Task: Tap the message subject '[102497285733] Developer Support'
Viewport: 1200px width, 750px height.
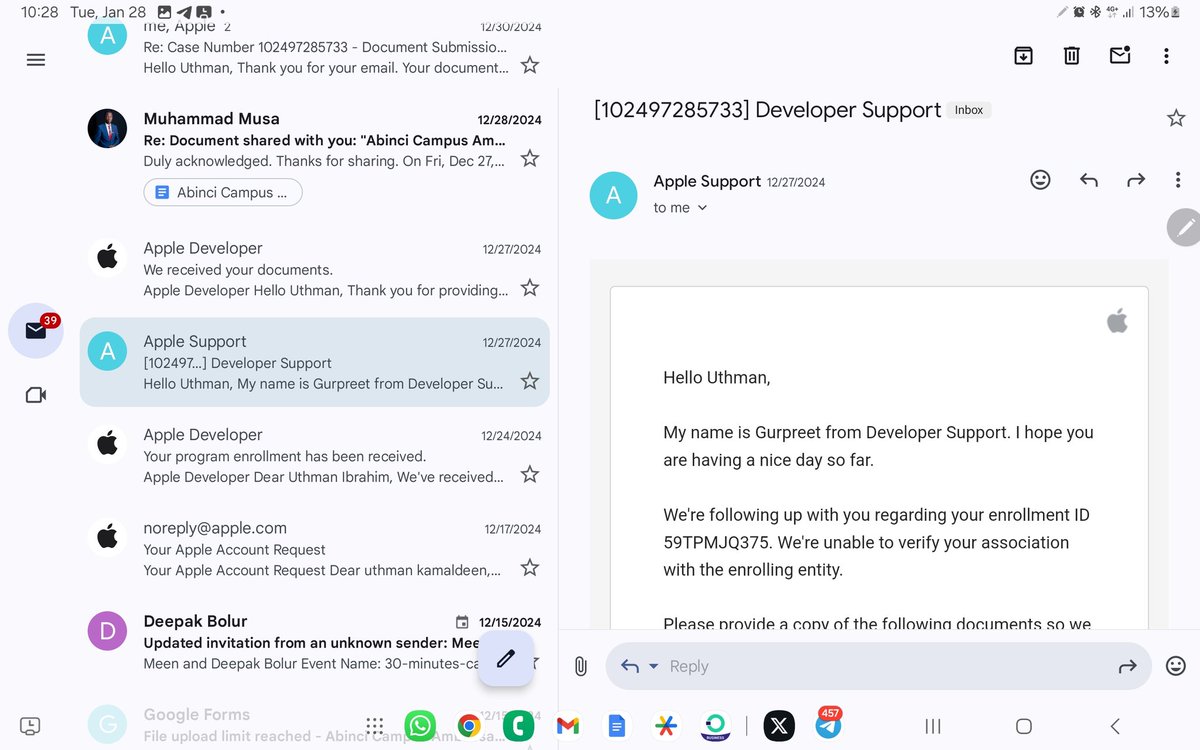Action: coord(767,110)
